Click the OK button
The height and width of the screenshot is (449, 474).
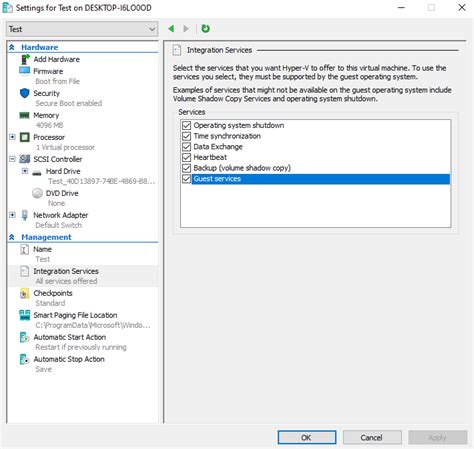[x=307, y=437]
